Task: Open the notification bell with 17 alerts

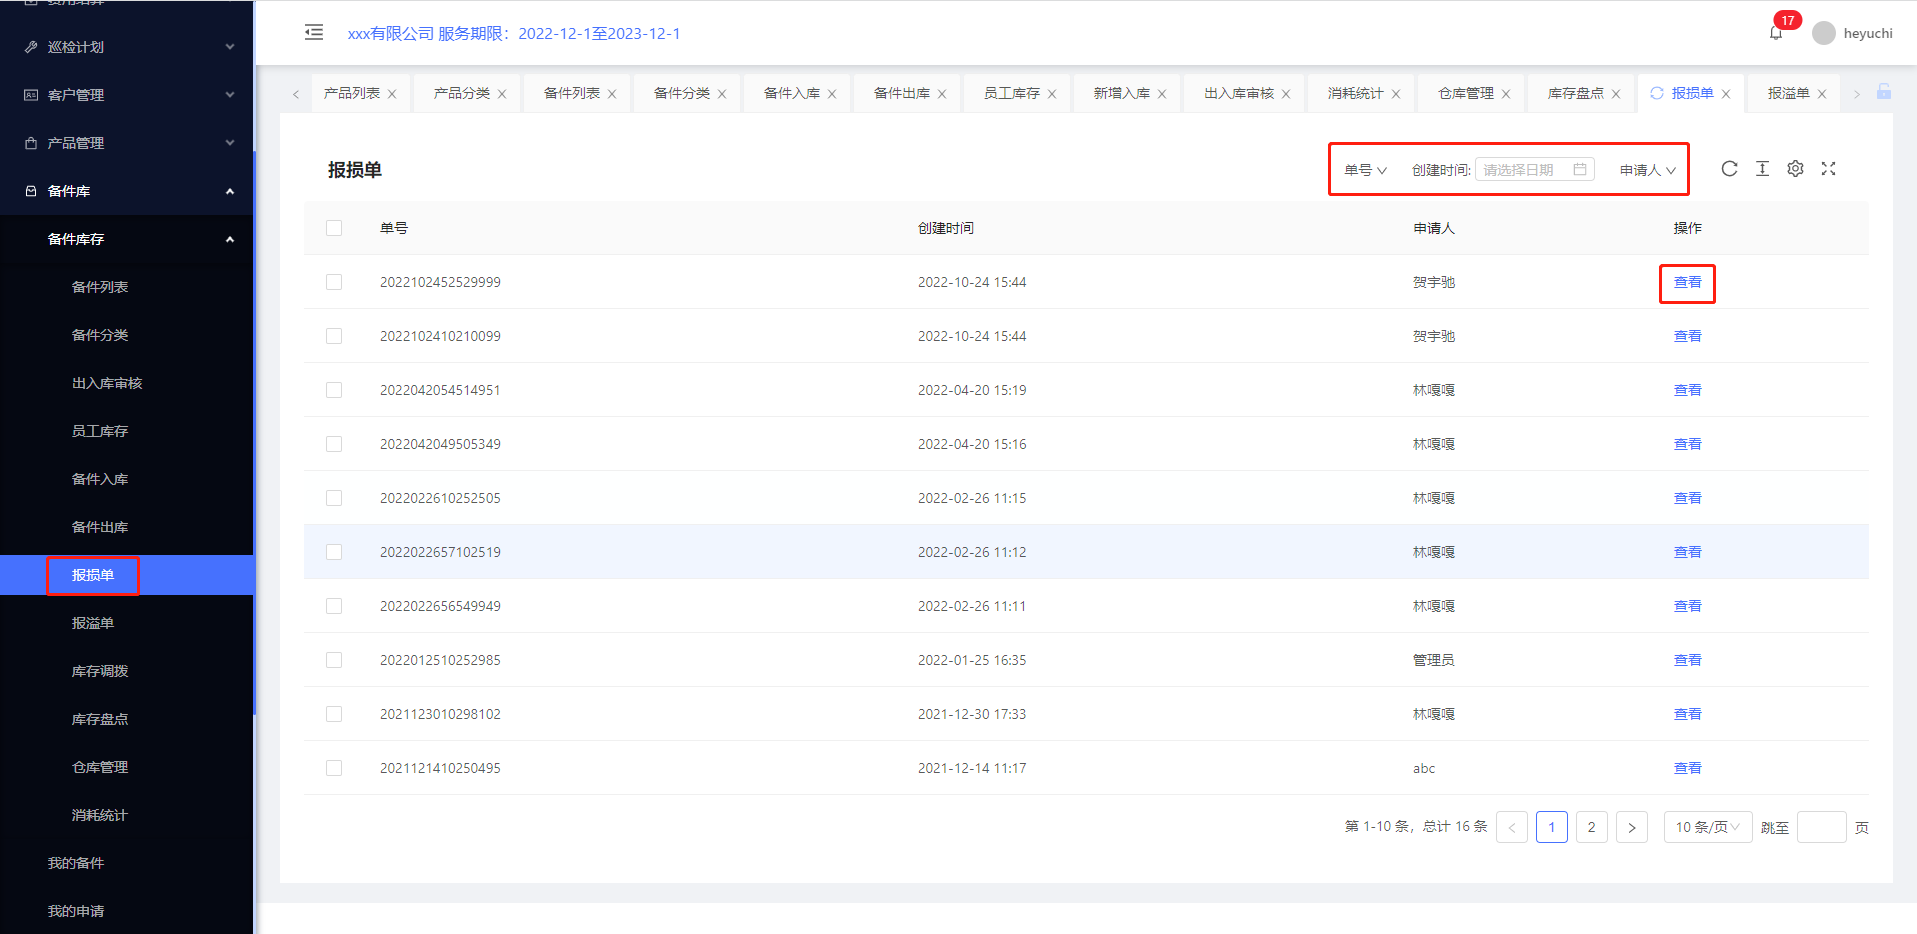Action: click(x=1776, y=33)
